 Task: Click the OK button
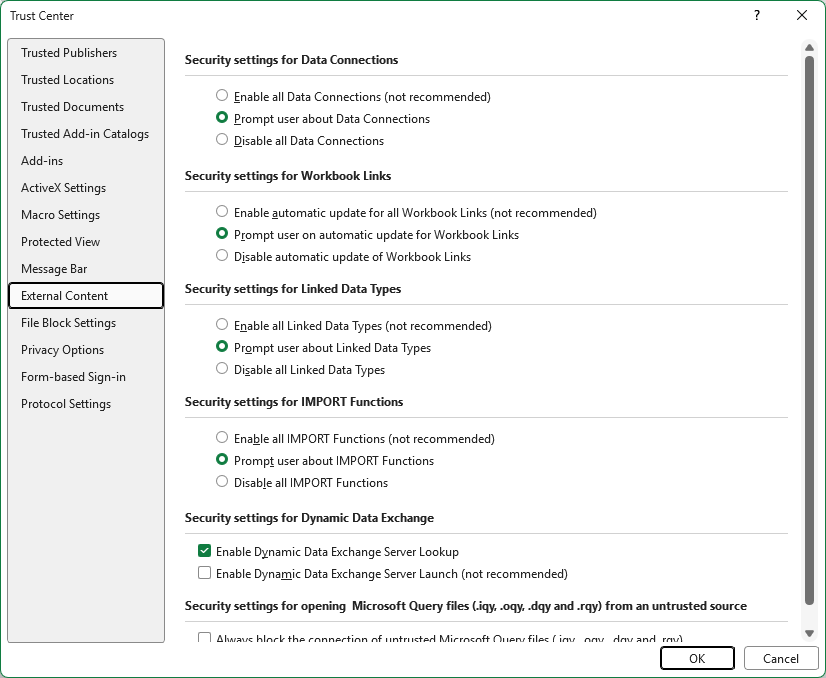(x=697, y=658)
